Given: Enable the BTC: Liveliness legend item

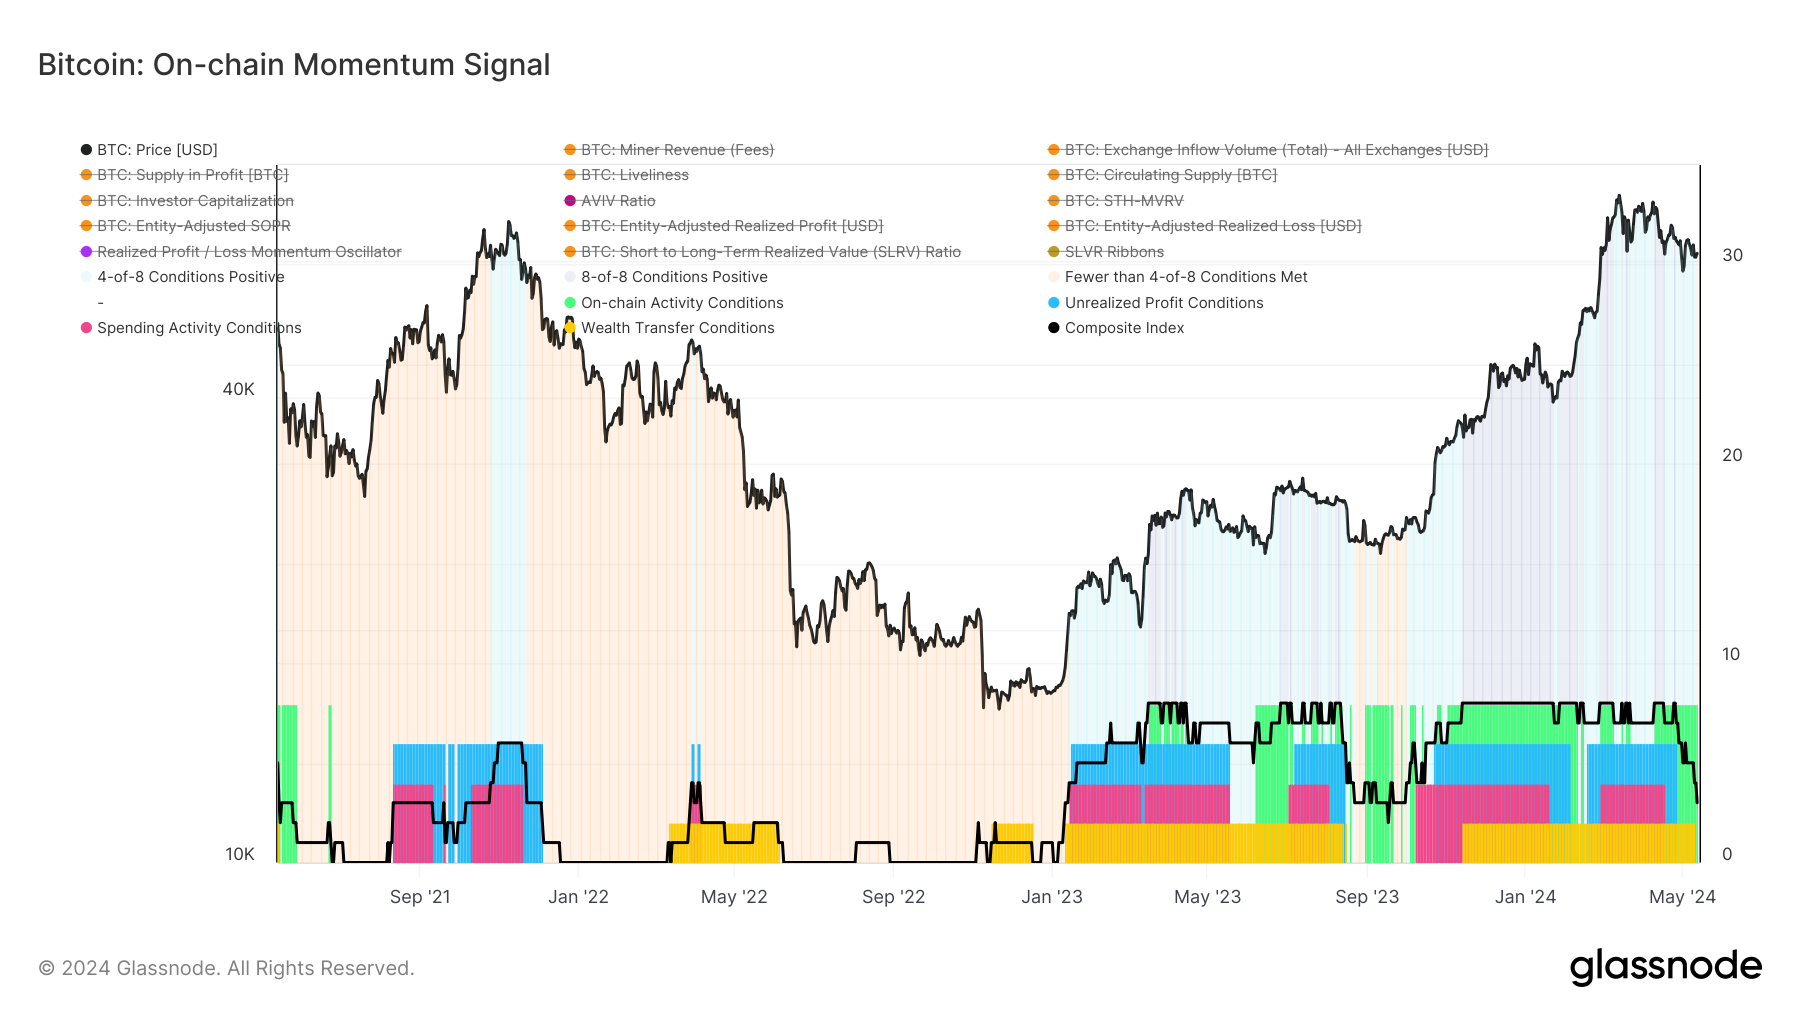Looking at the screenshot, I should [634, 175].
